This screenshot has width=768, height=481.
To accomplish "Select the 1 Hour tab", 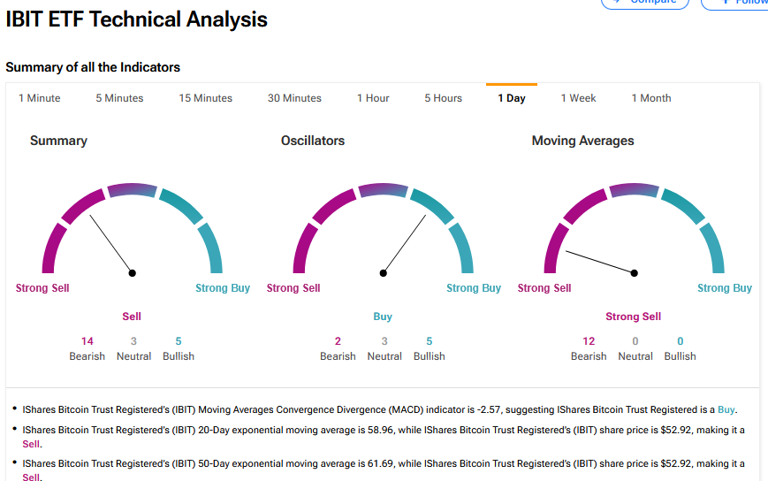I will pyautogui.click(x=373, y=98).
